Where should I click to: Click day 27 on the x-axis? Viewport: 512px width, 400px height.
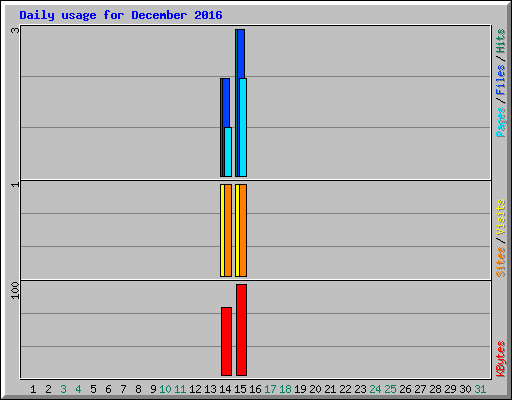click(420, 389)
